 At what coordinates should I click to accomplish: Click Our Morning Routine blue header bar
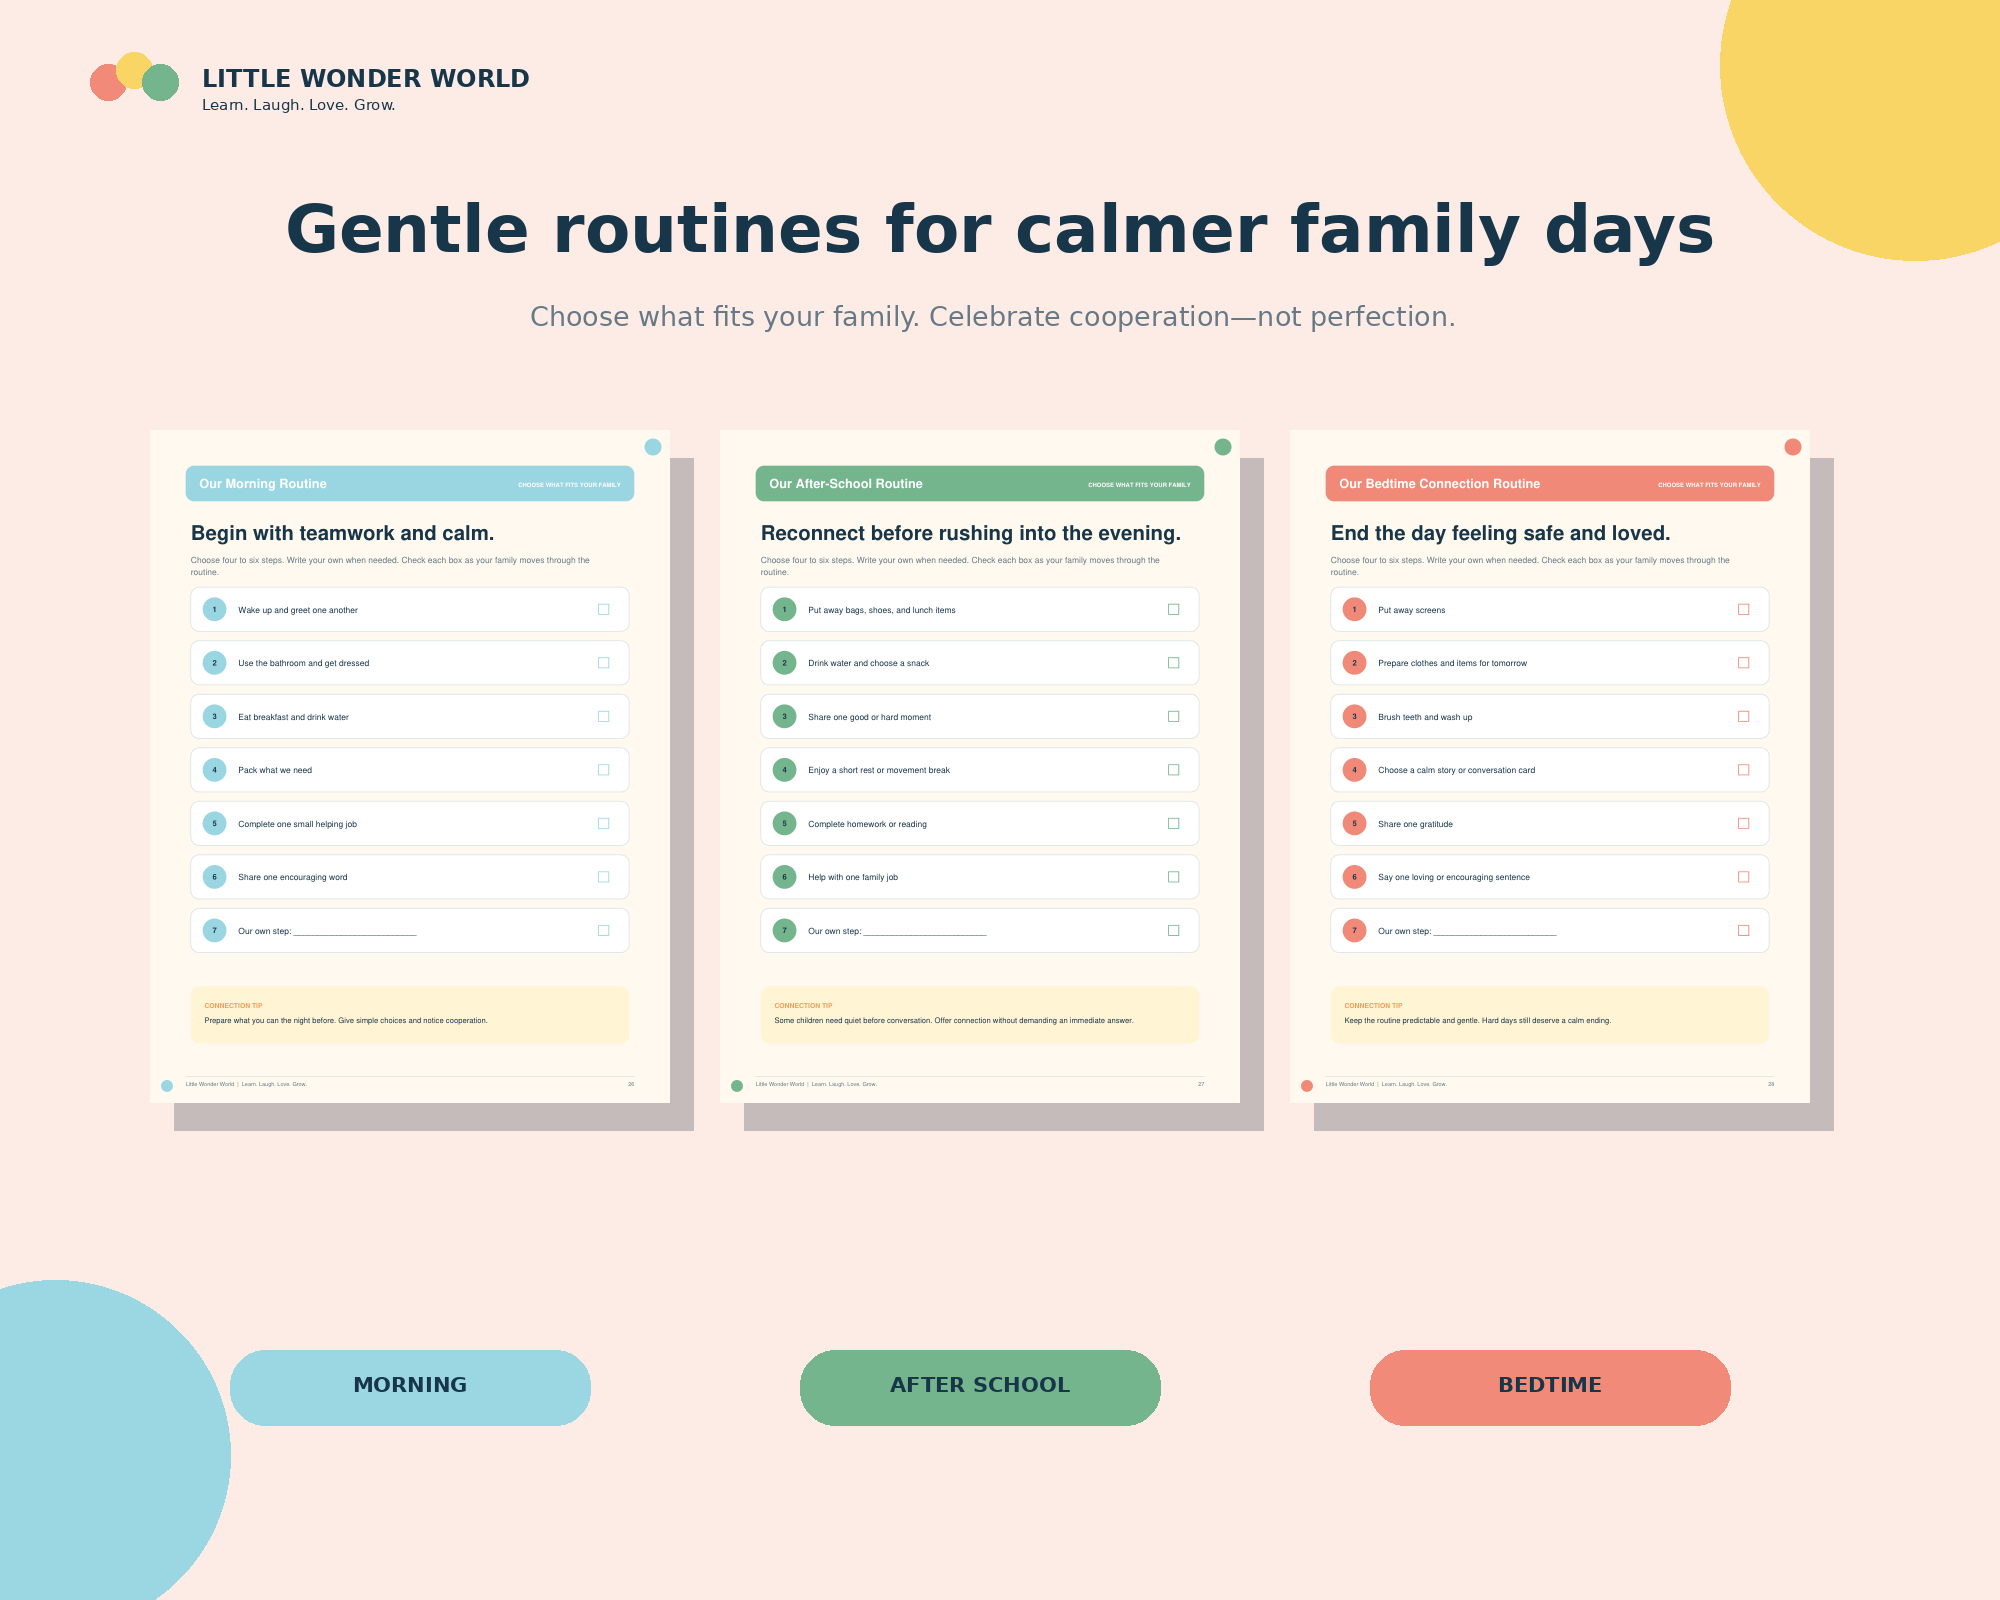(410, 484)
